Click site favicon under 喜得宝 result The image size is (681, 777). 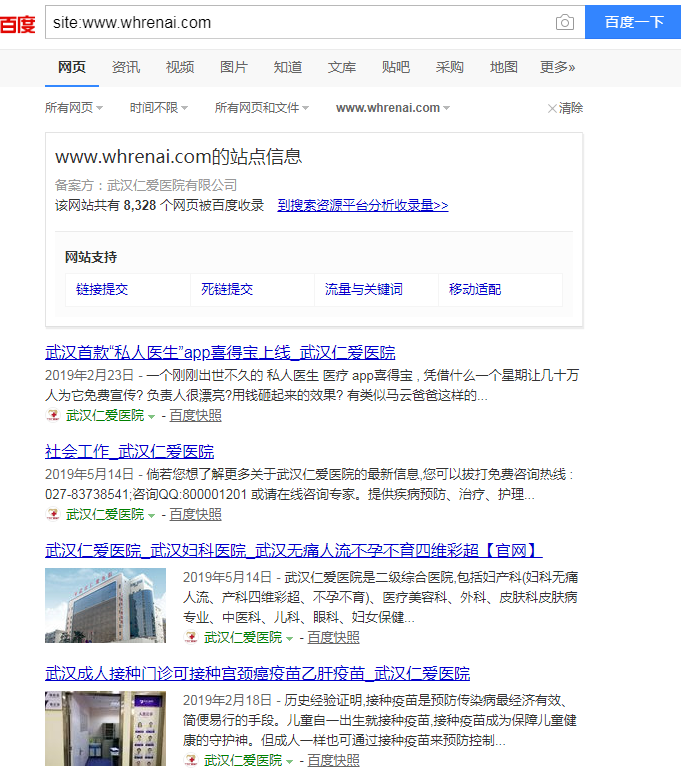(53, 415)
